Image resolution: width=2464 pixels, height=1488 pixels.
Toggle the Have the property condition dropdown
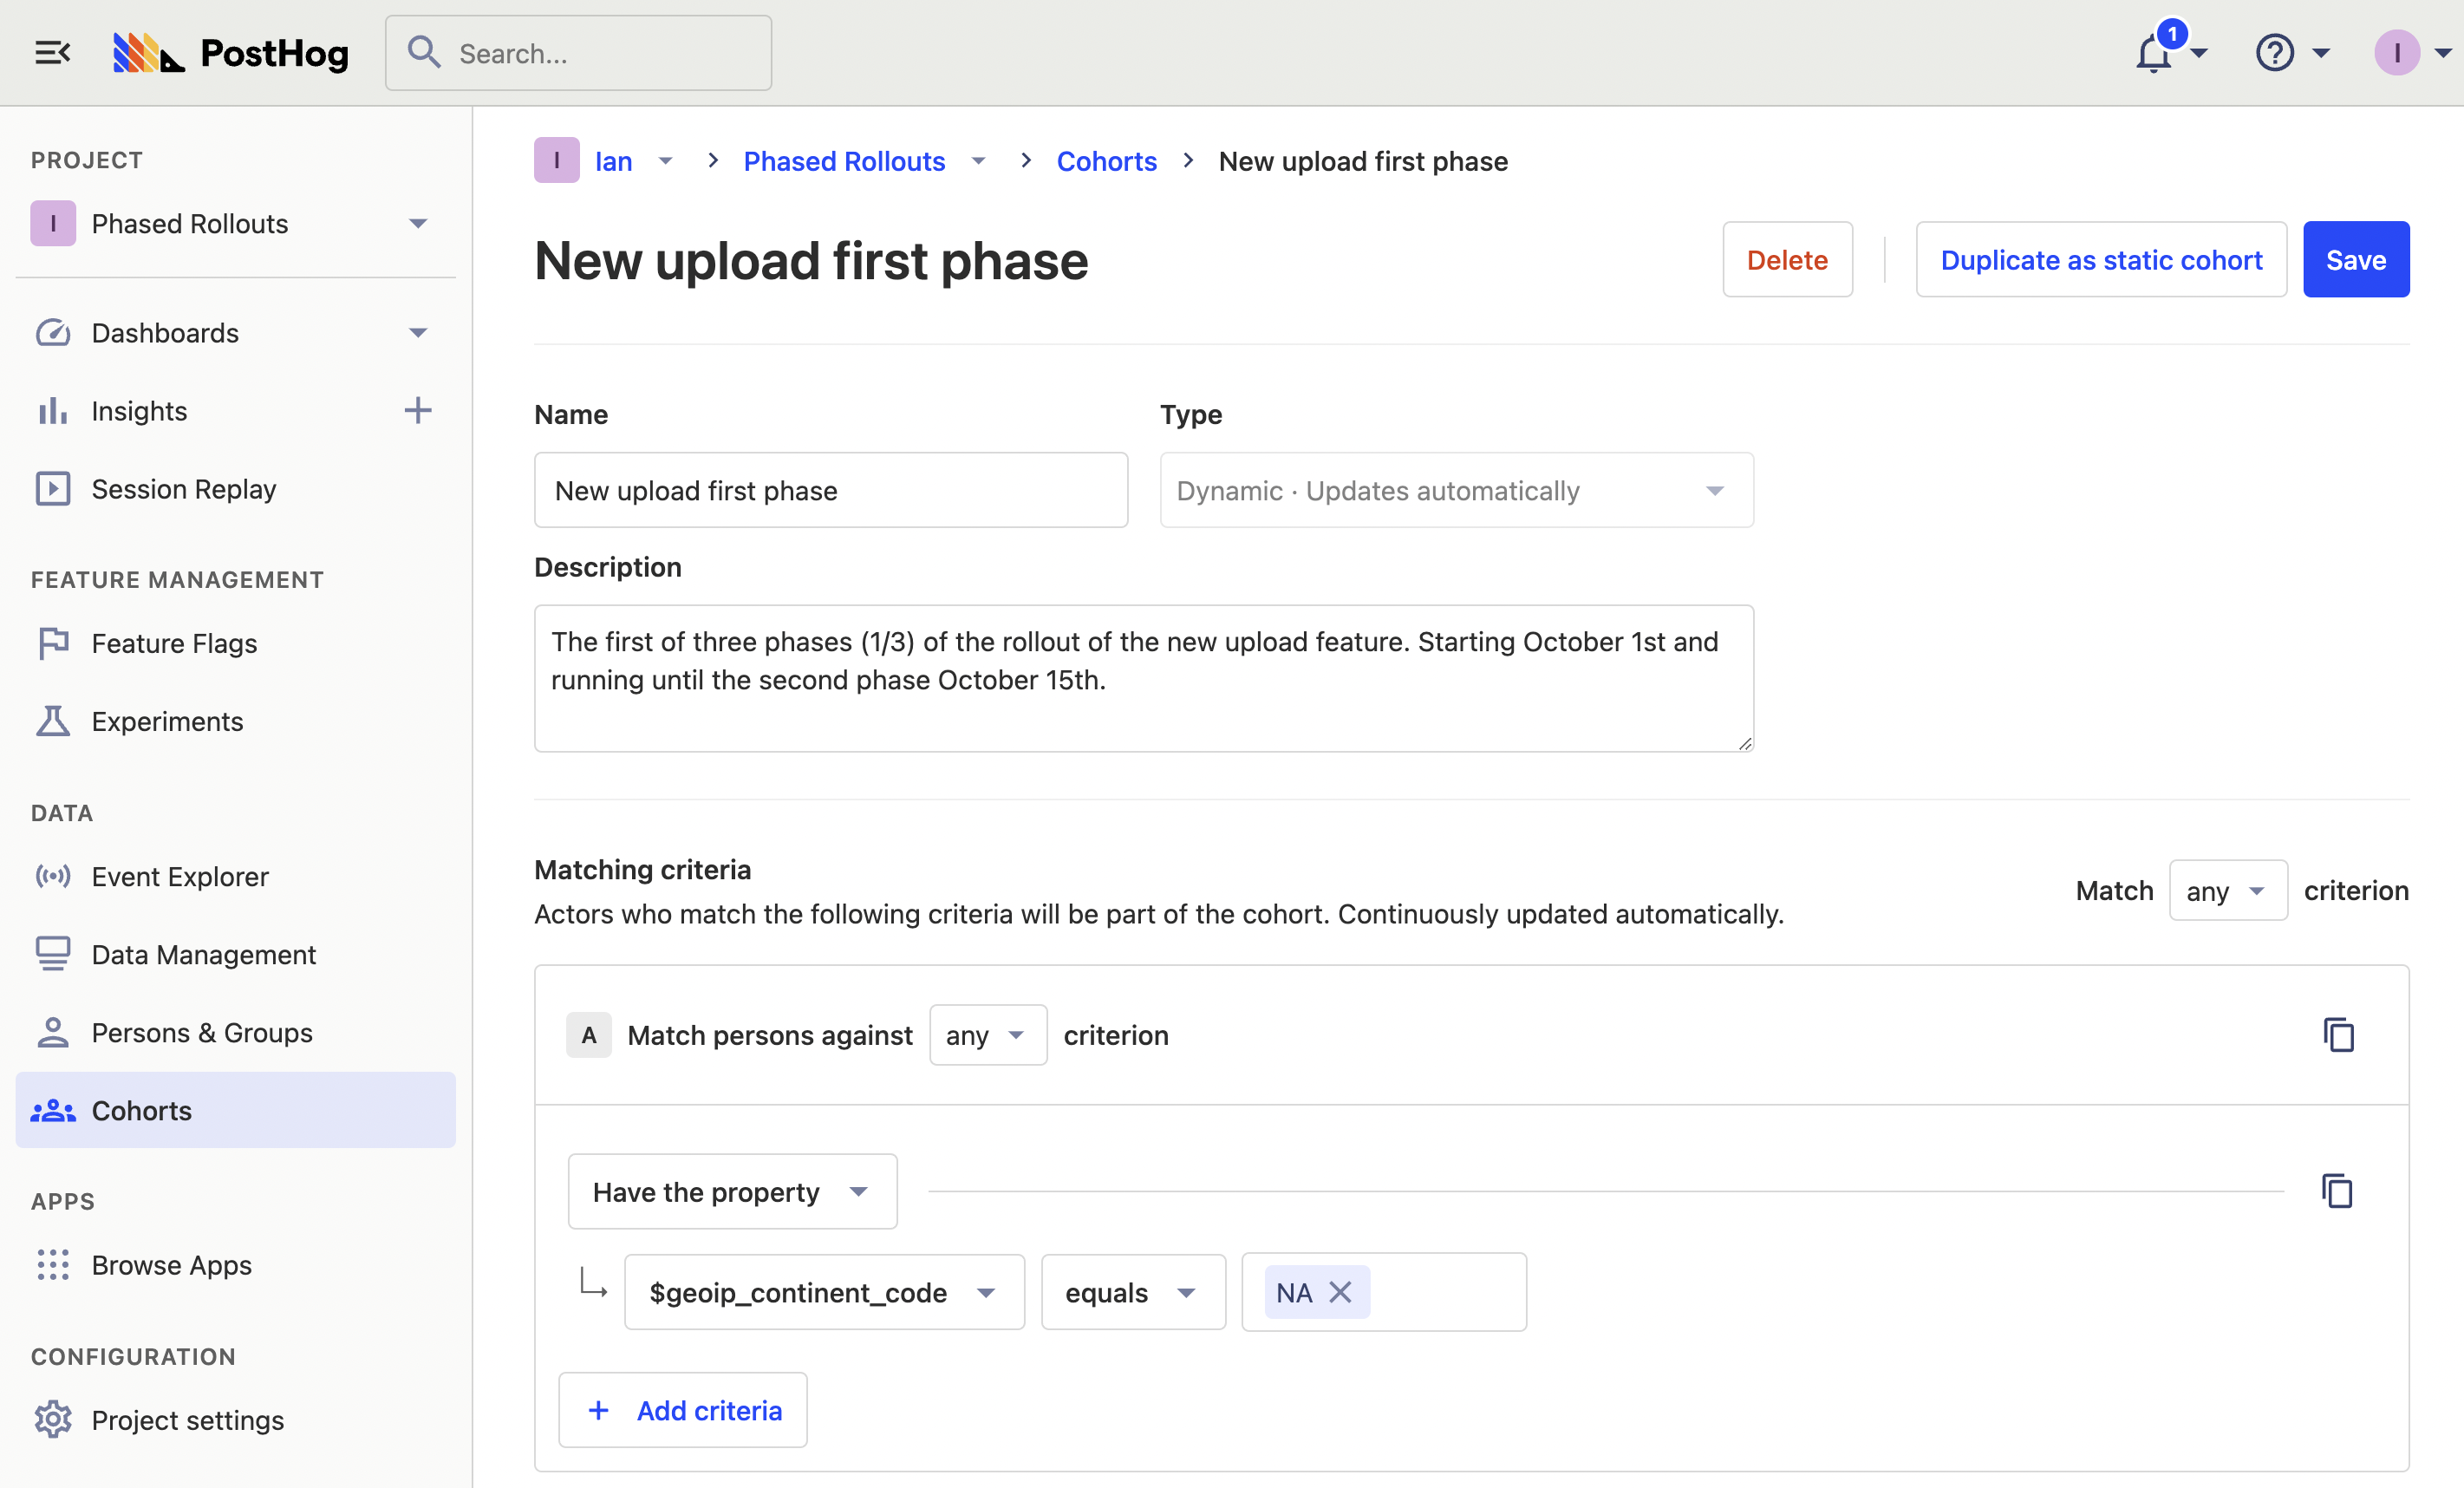(x=728, y=1191)
